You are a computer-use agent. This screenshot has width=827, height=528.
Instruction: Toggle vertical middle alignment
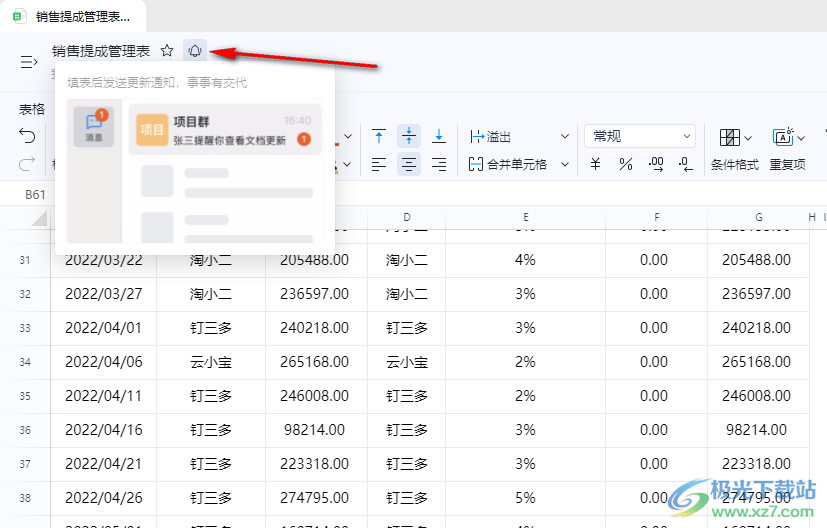pos(409,136)
